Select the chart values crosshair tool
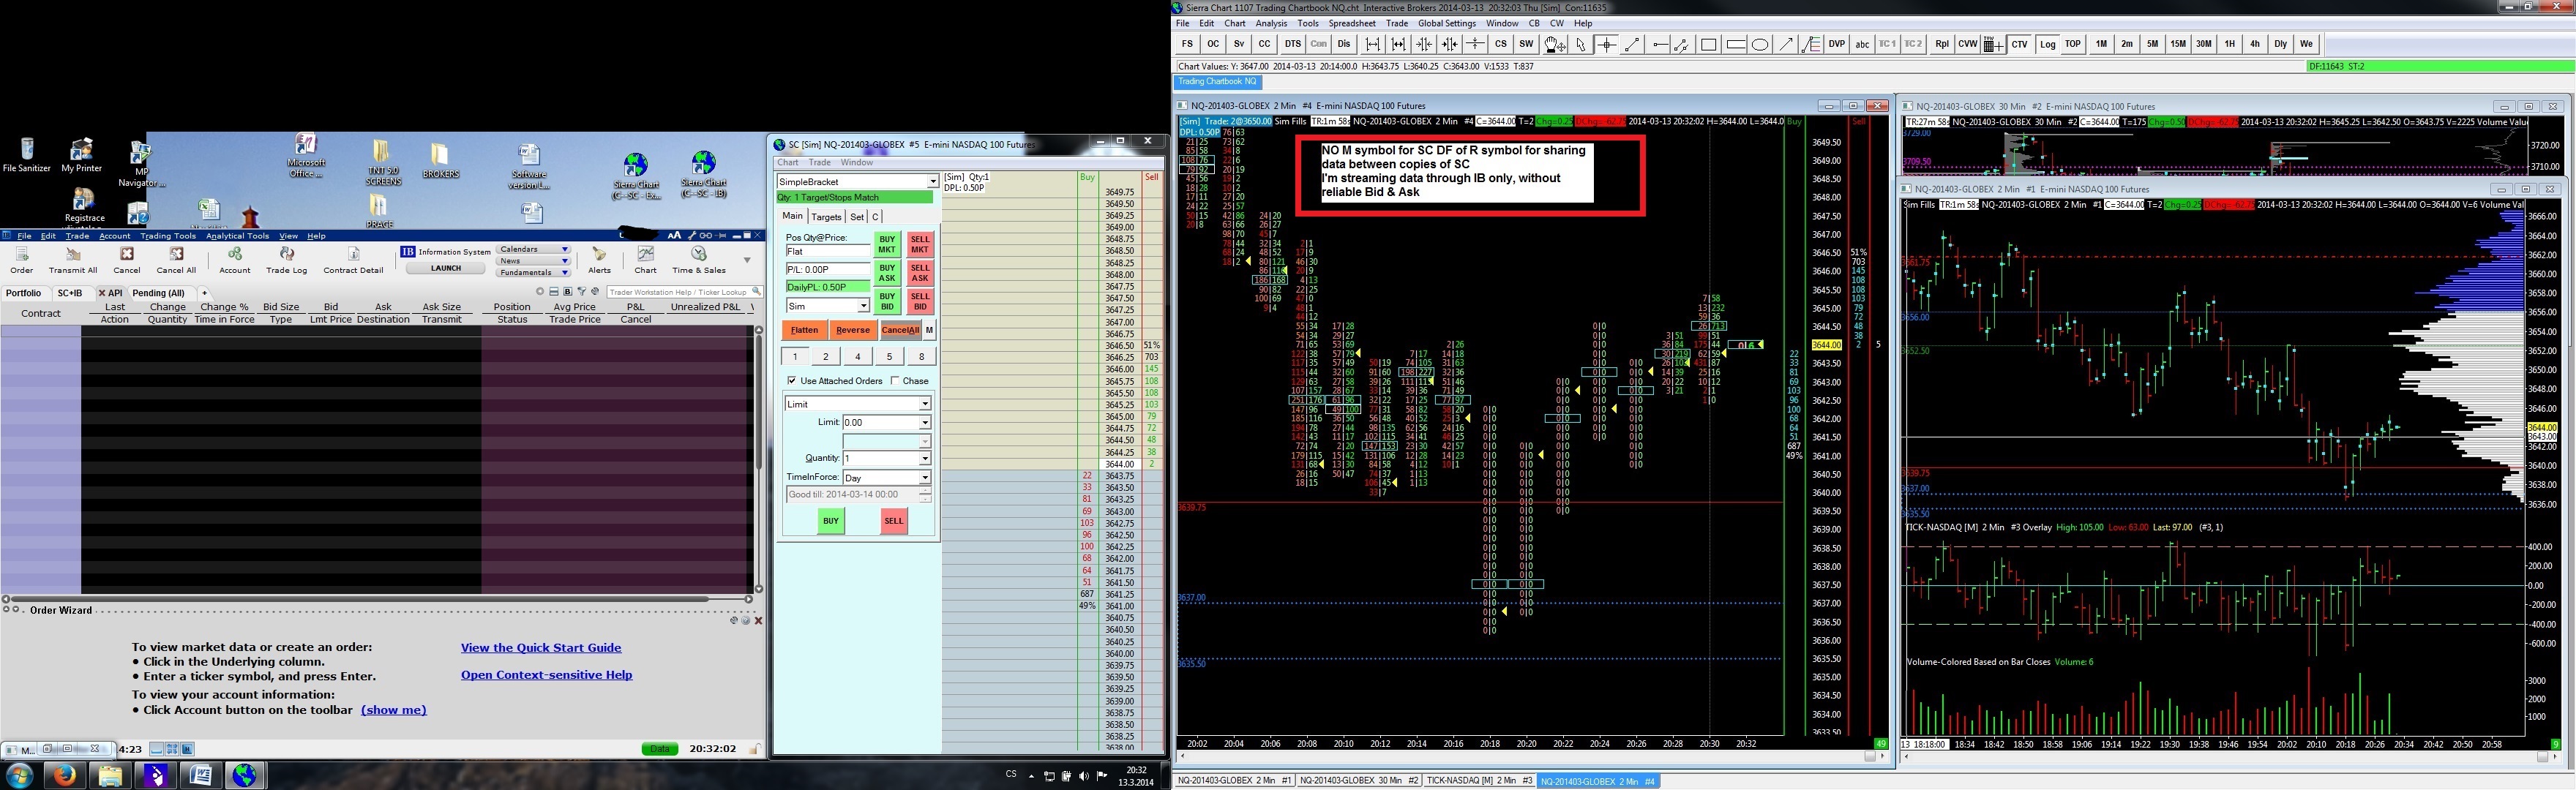The width and height of the screenshot is (2576, 790). [1606, 44]
